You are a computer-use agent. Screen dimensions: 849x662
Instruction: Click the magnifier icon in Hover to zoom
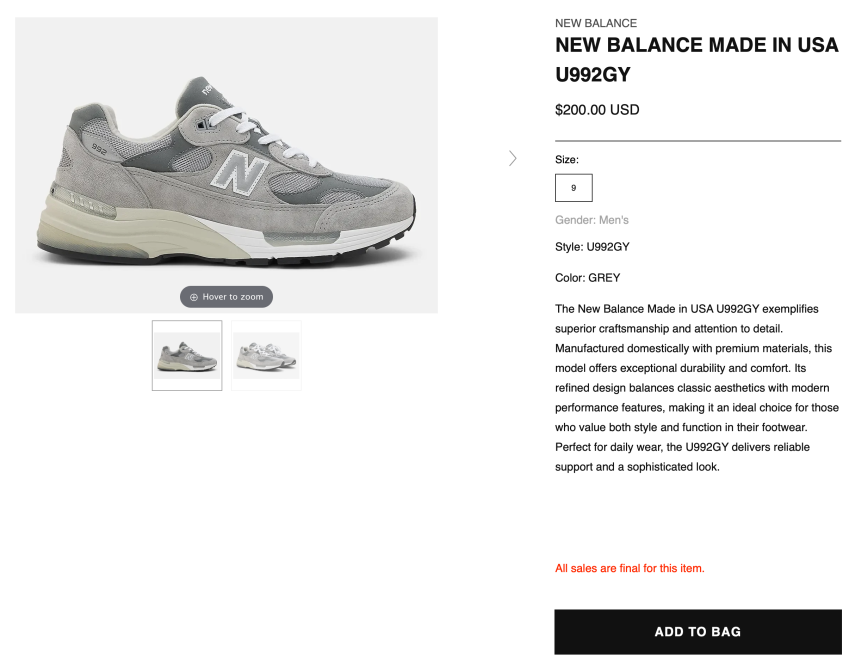[194, 297]
